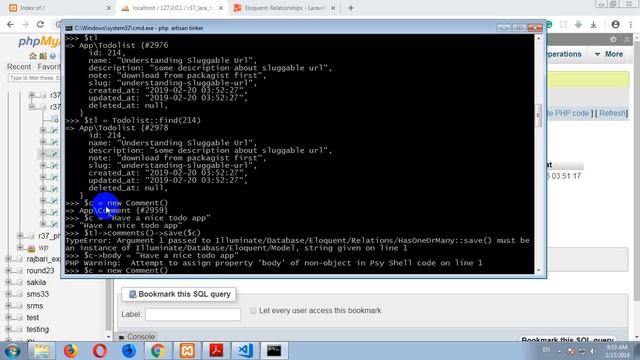Screen dimensions: 640x360
Task: Click the collapse panel icon next to gear
Action: click(627, 40)
